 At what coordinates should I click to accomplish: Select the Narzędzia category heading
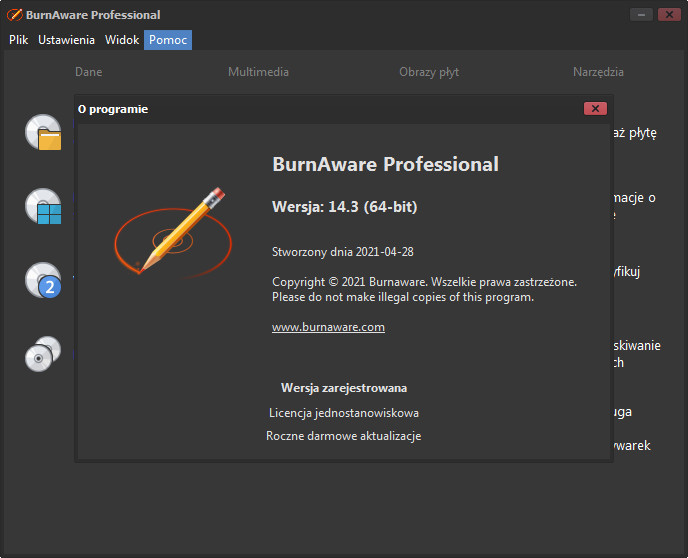coord(598,72)
